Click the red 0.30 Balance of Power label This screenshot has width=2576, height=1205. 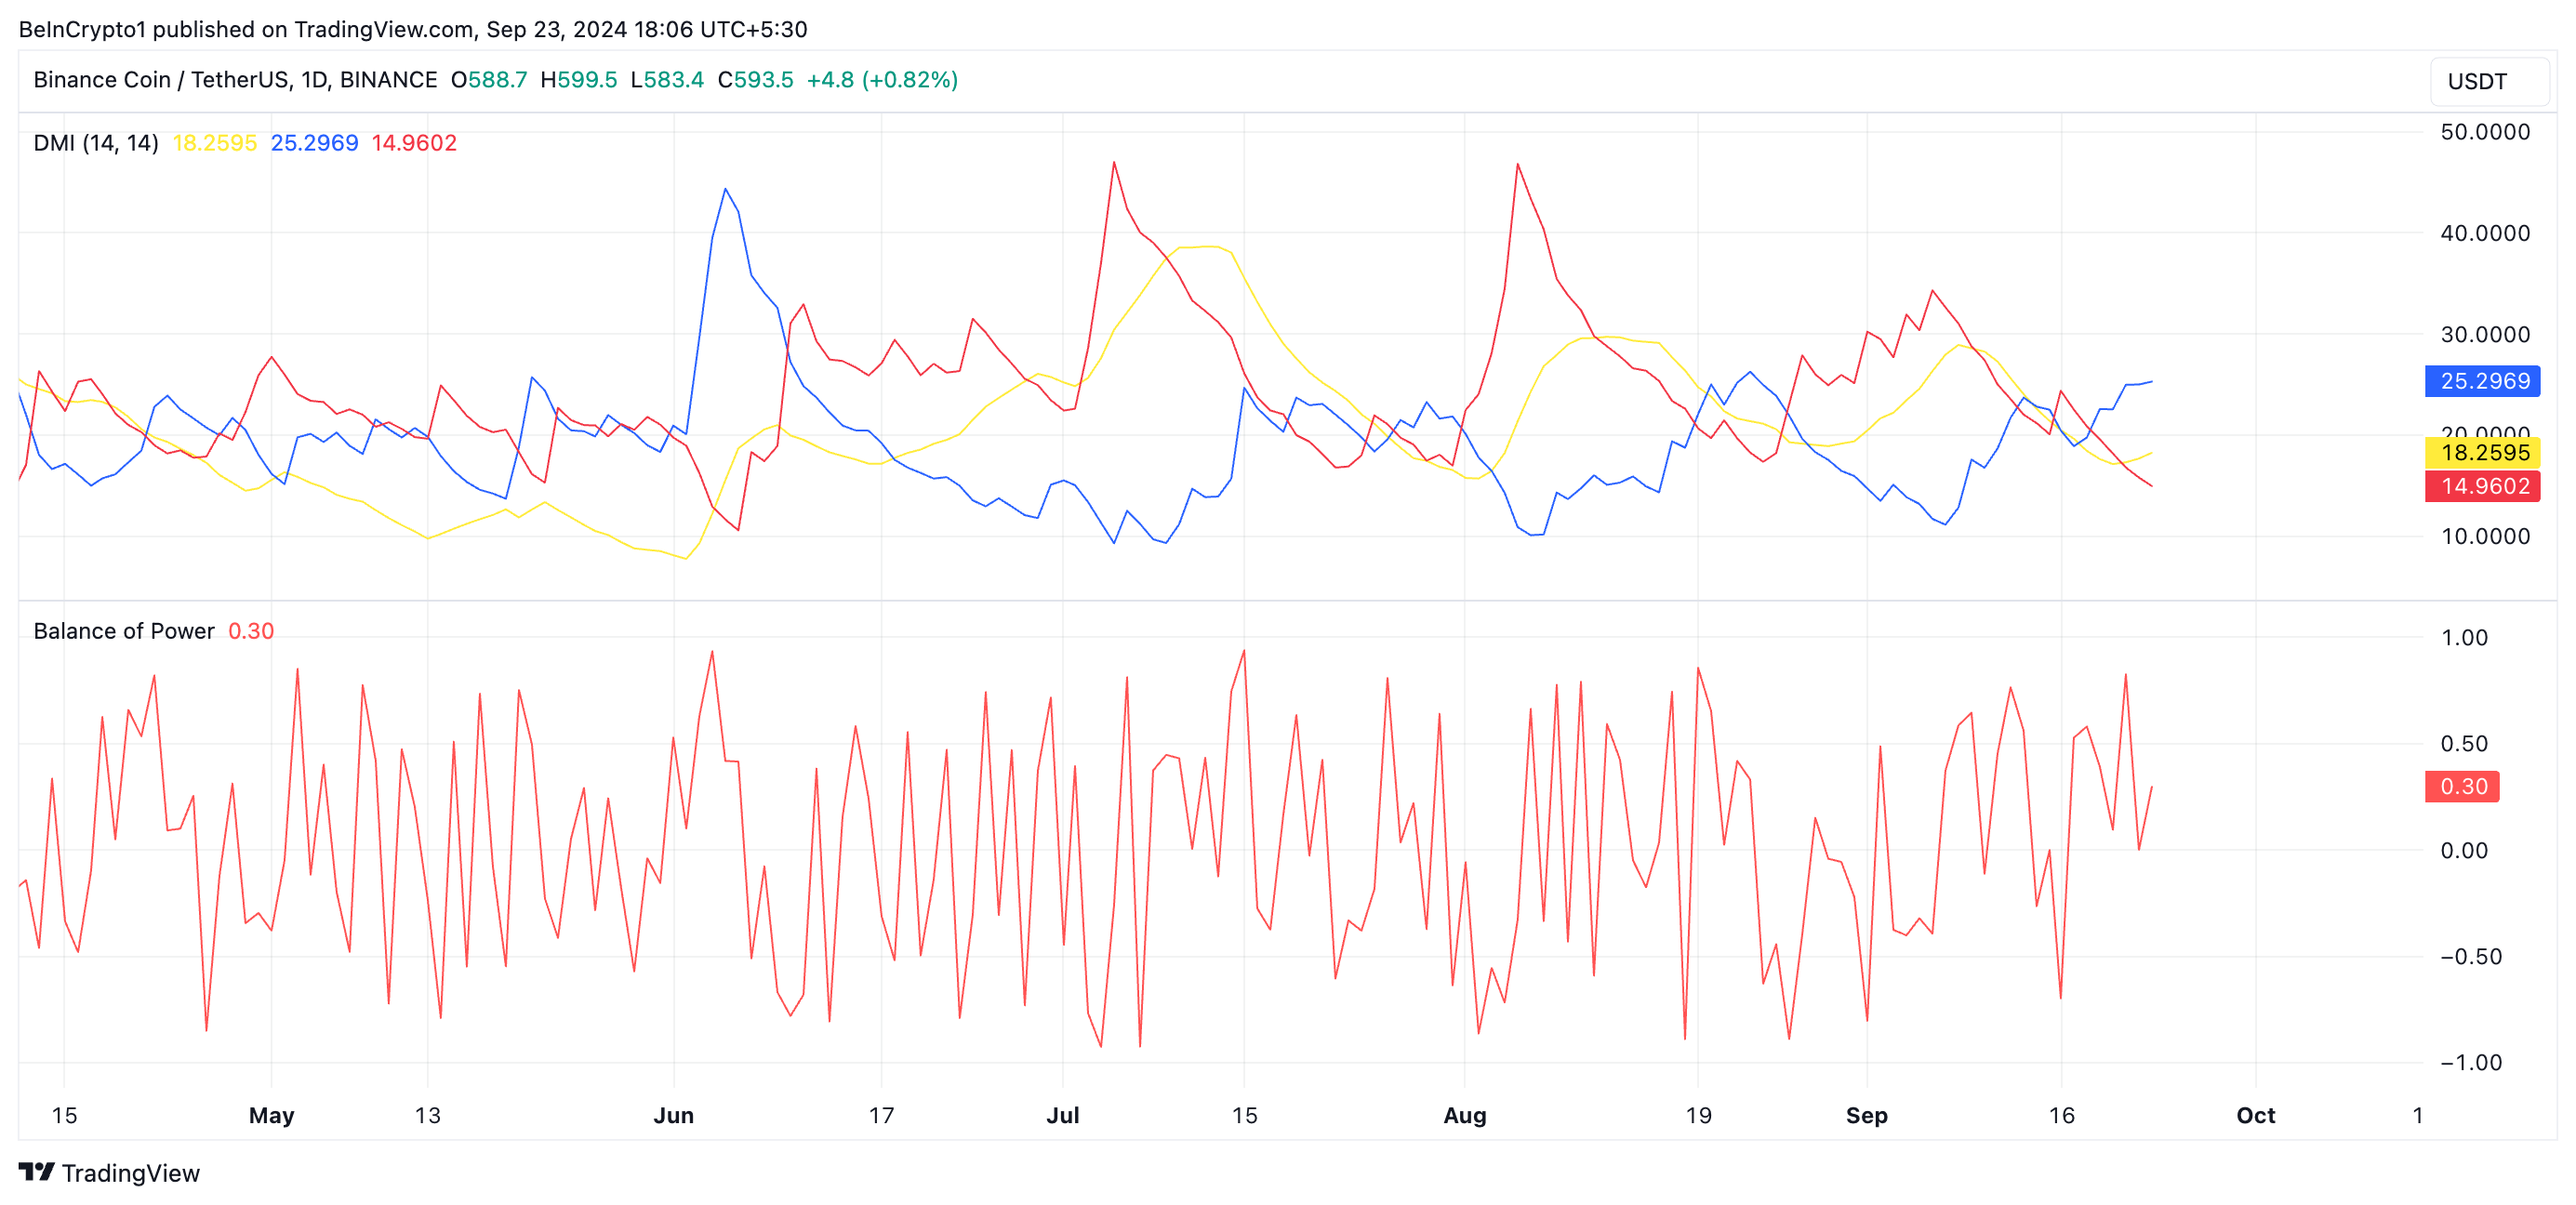click(2462, 786)
